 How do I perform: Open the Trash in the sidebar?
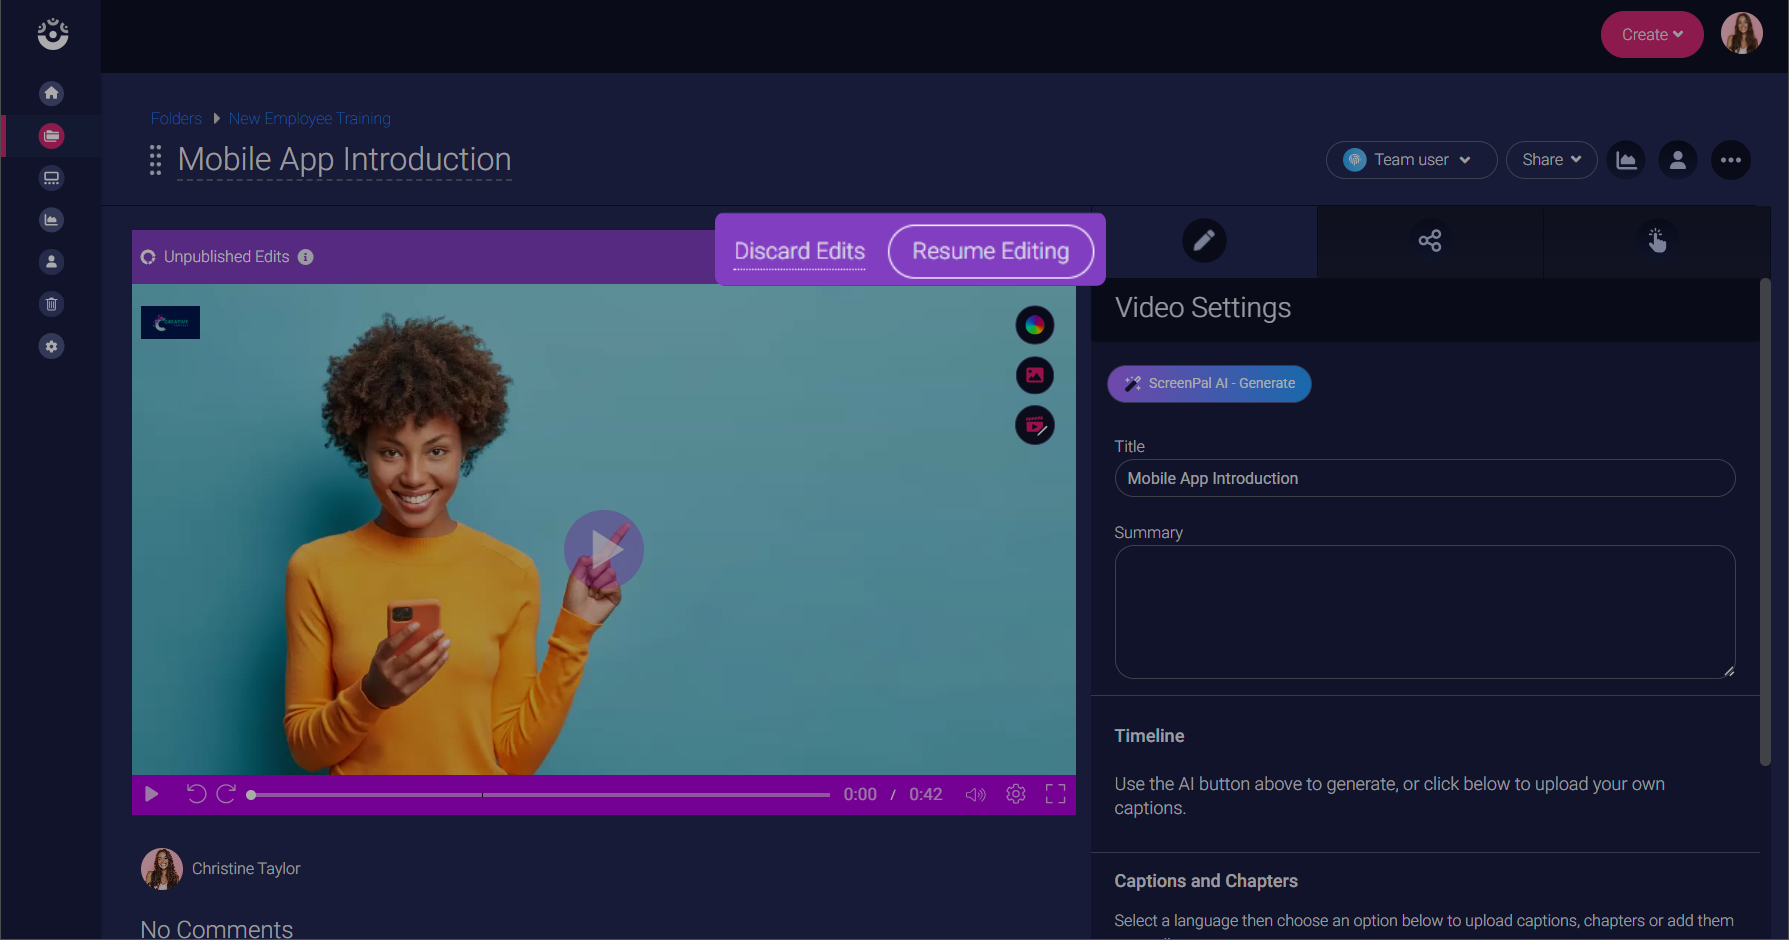point(51,304)
